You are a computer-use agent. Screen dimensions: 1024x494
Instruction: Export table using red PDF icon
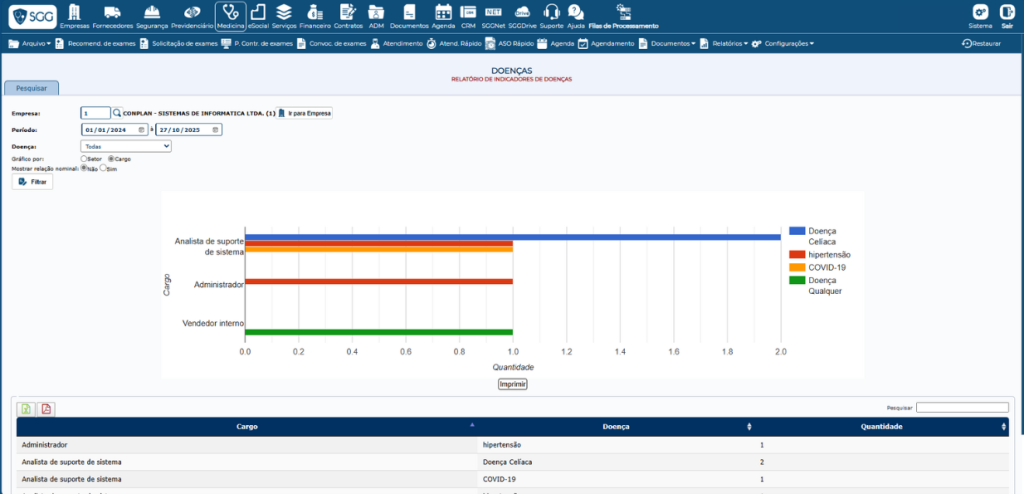click(x=46, y=408)
